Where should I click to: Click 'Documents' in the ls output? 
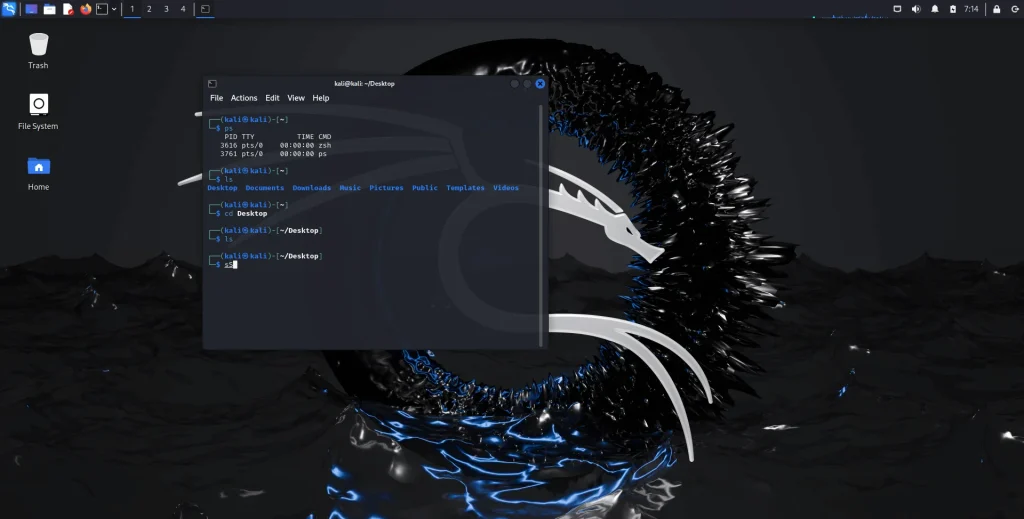click(264, 188)
